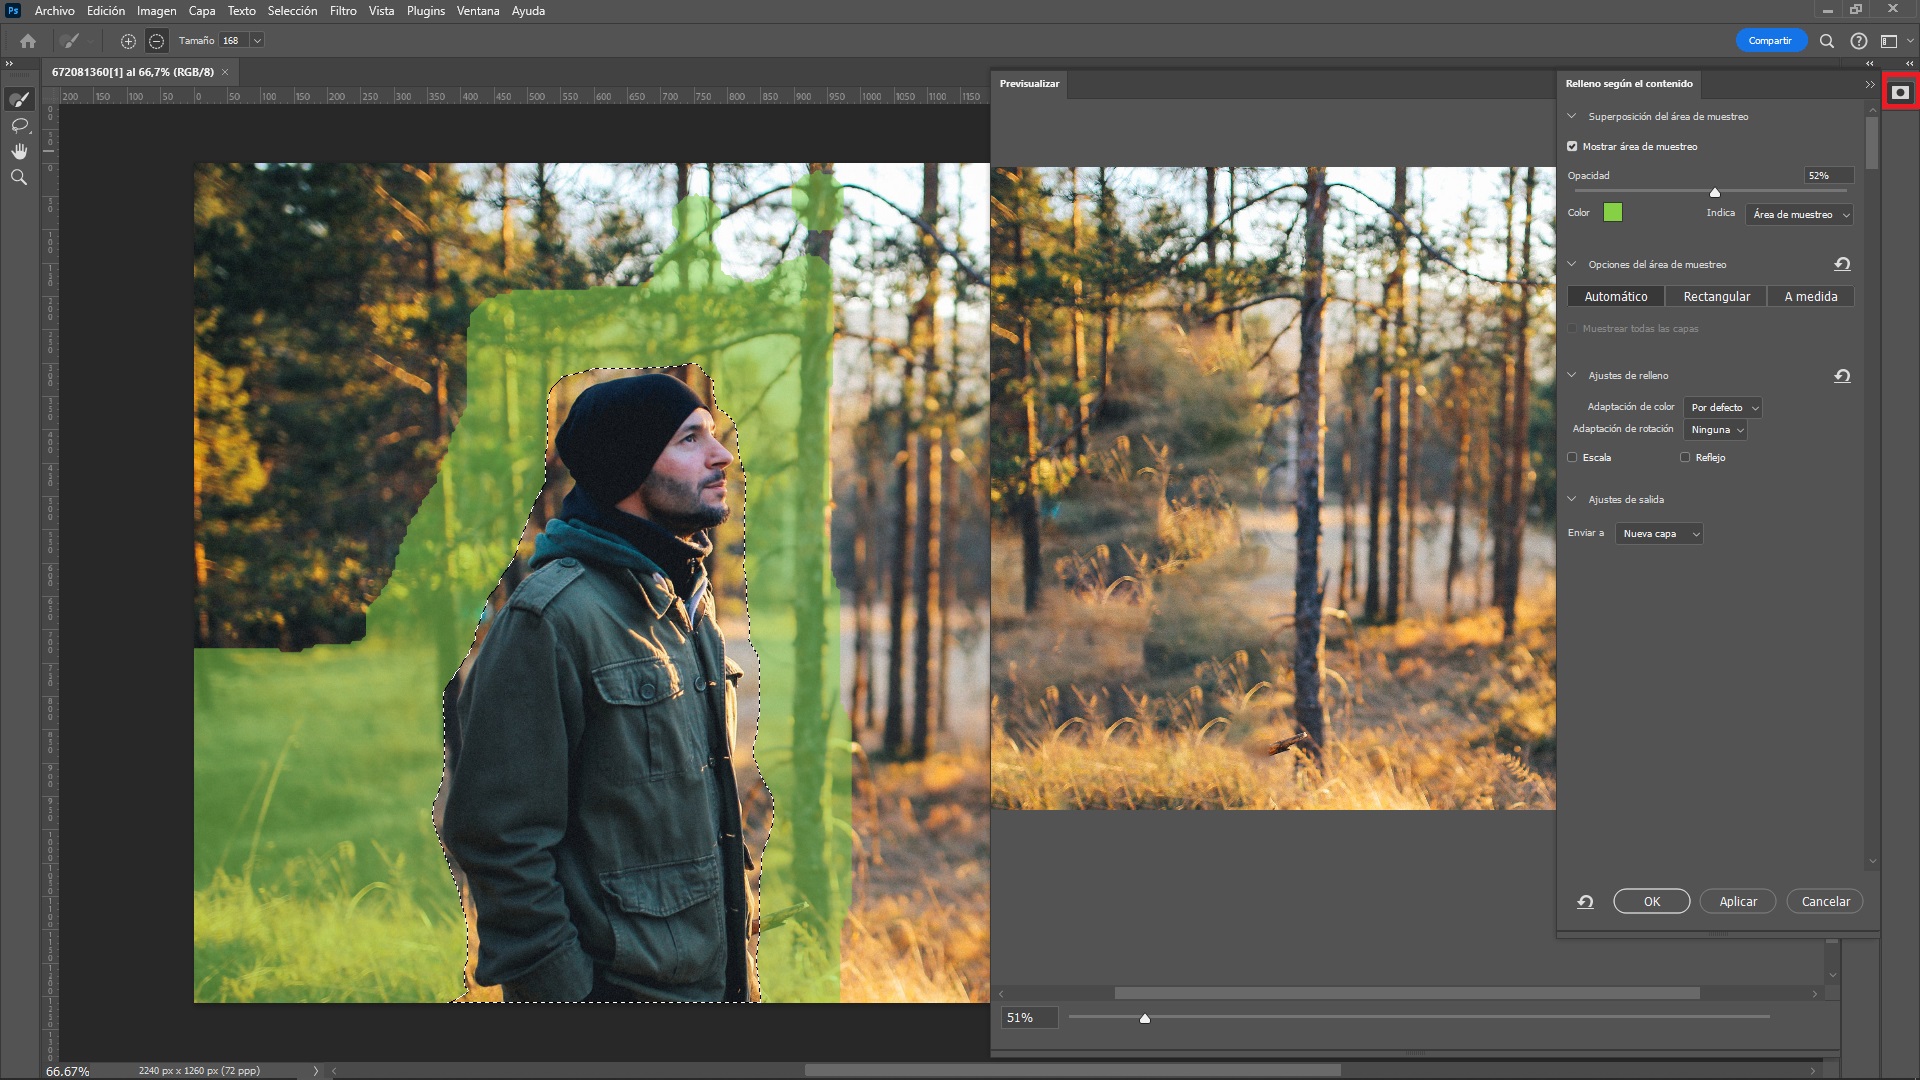
Task: Reset sampling area options
Action: tap(1842, 264)
